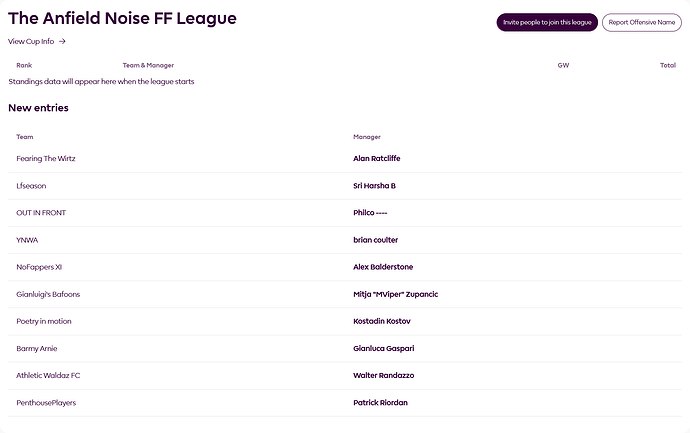Click manager Walter Randazzo
This screenshot has height=433, width=690.
[x=383, y=375]
